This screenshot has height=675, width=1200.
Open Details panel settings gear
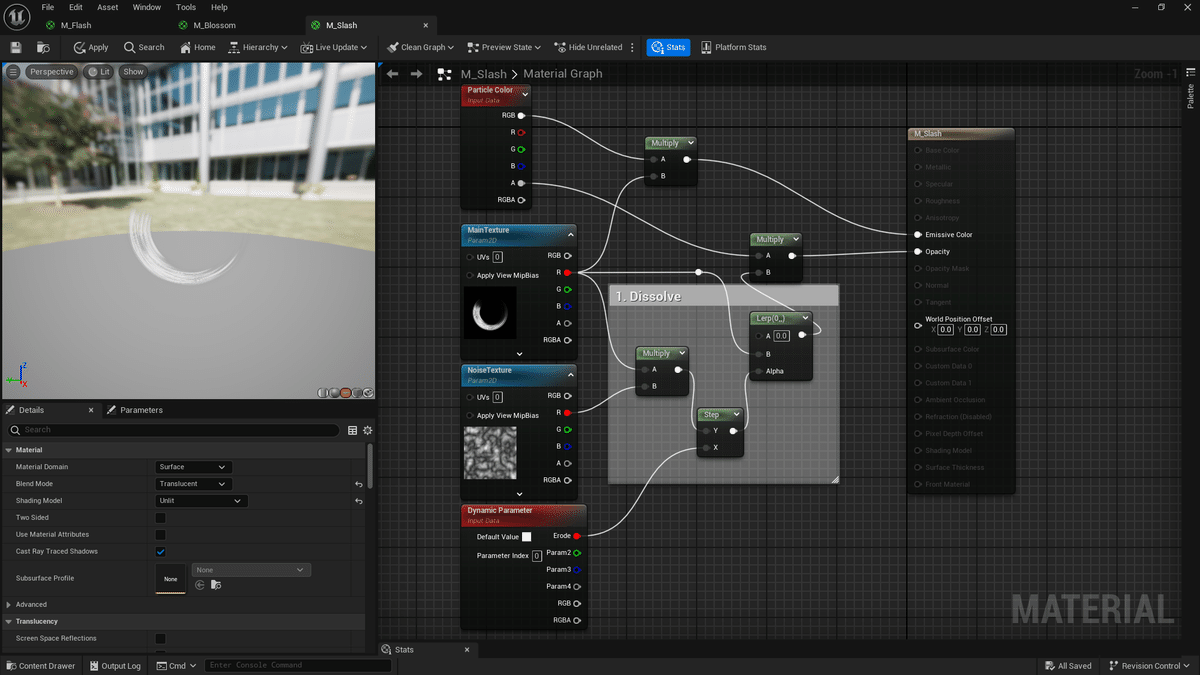pyautogui.click(x=367, y=430)
